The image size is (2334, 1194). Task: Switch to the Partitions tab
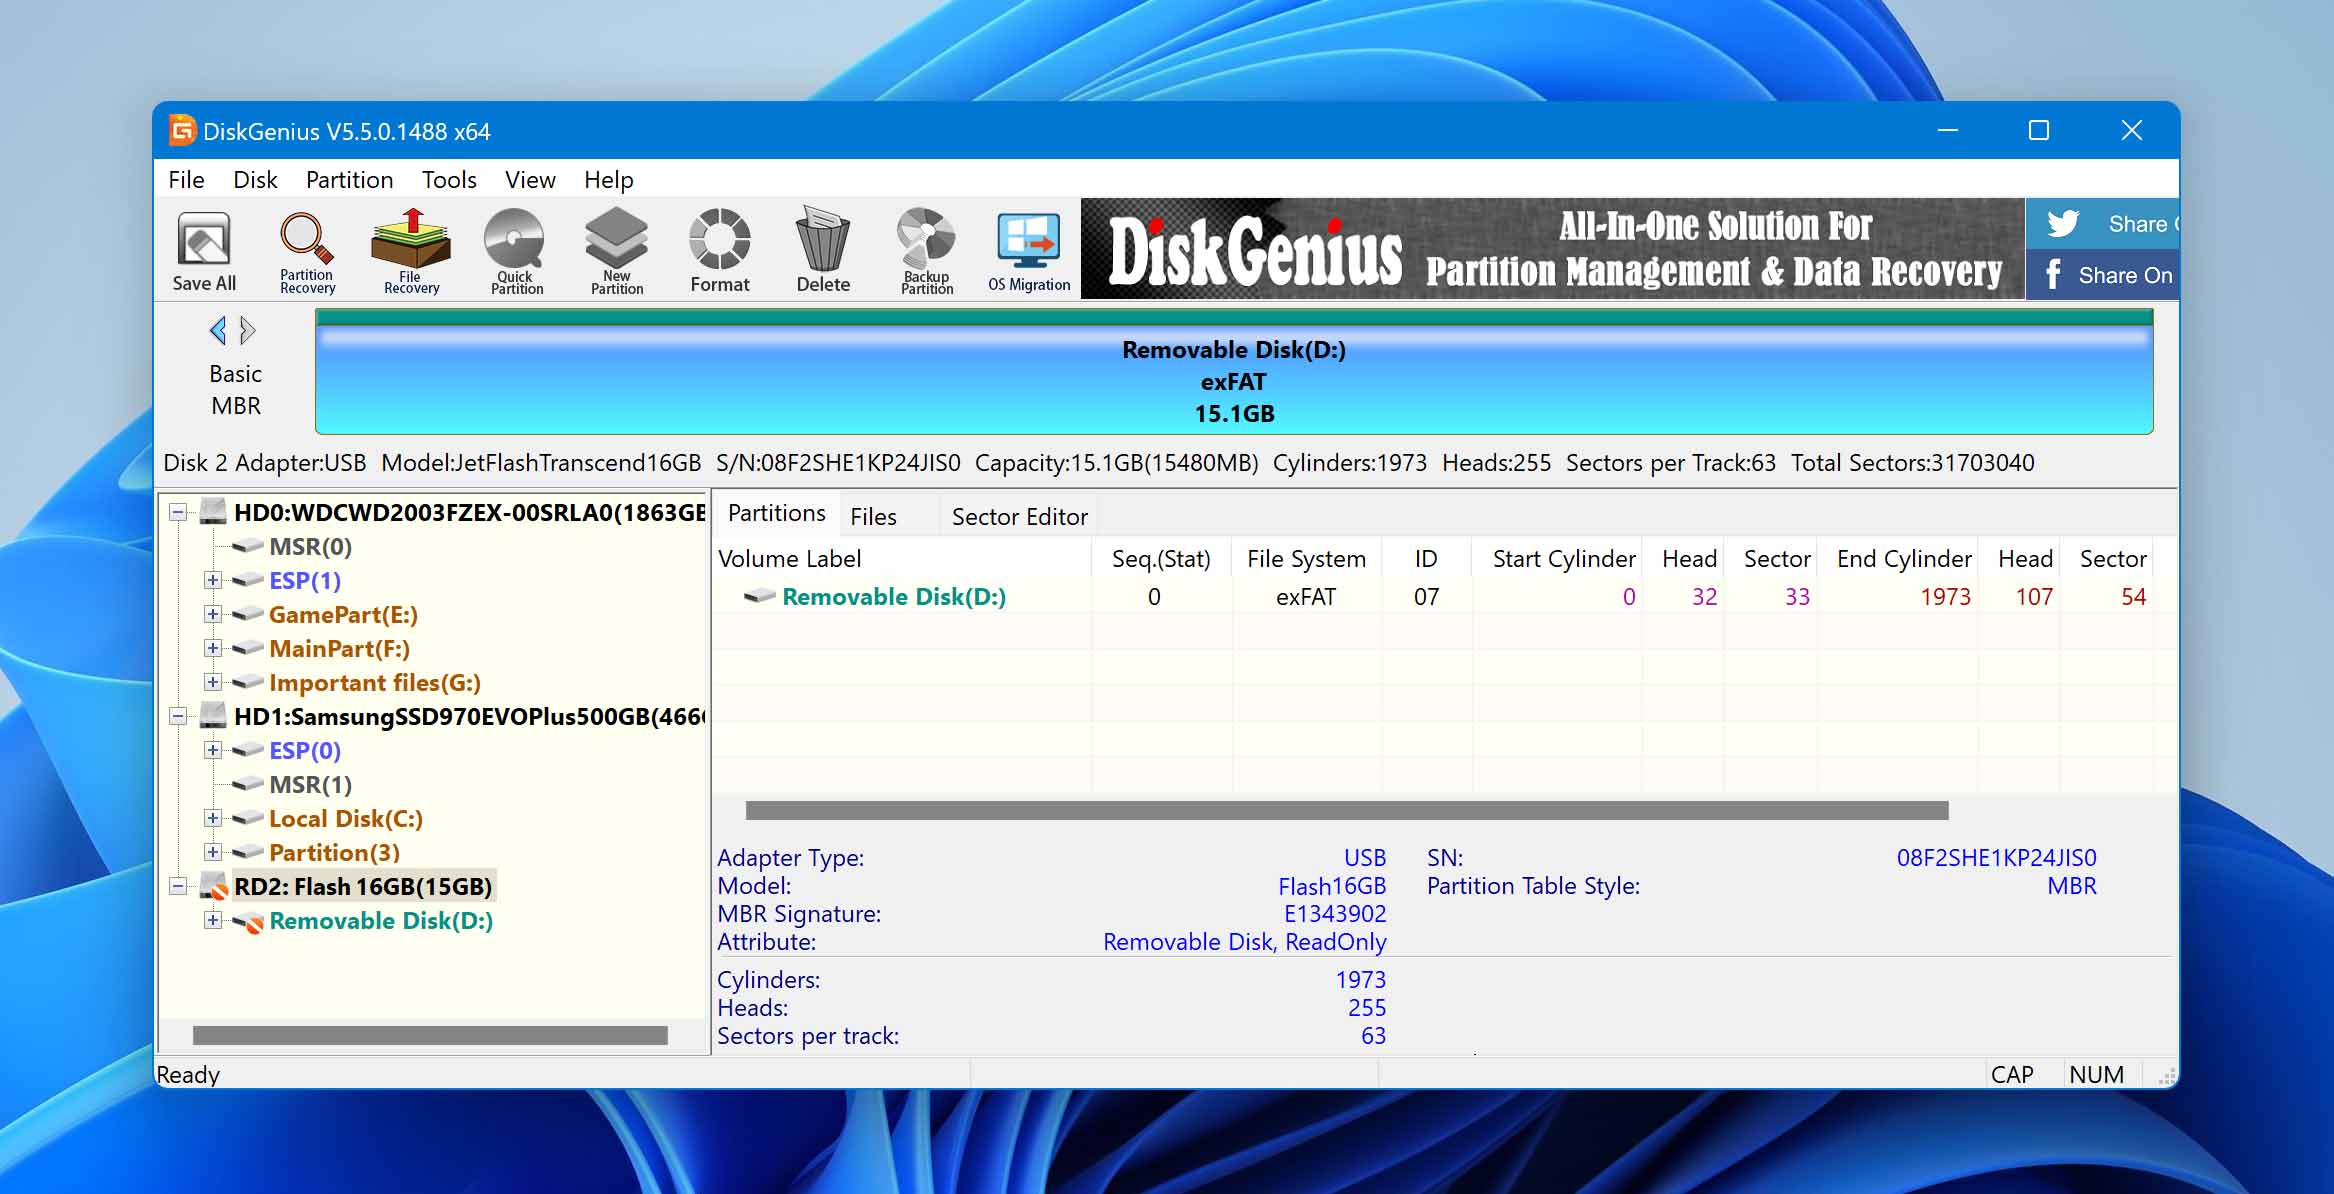[x=777, y=514]
